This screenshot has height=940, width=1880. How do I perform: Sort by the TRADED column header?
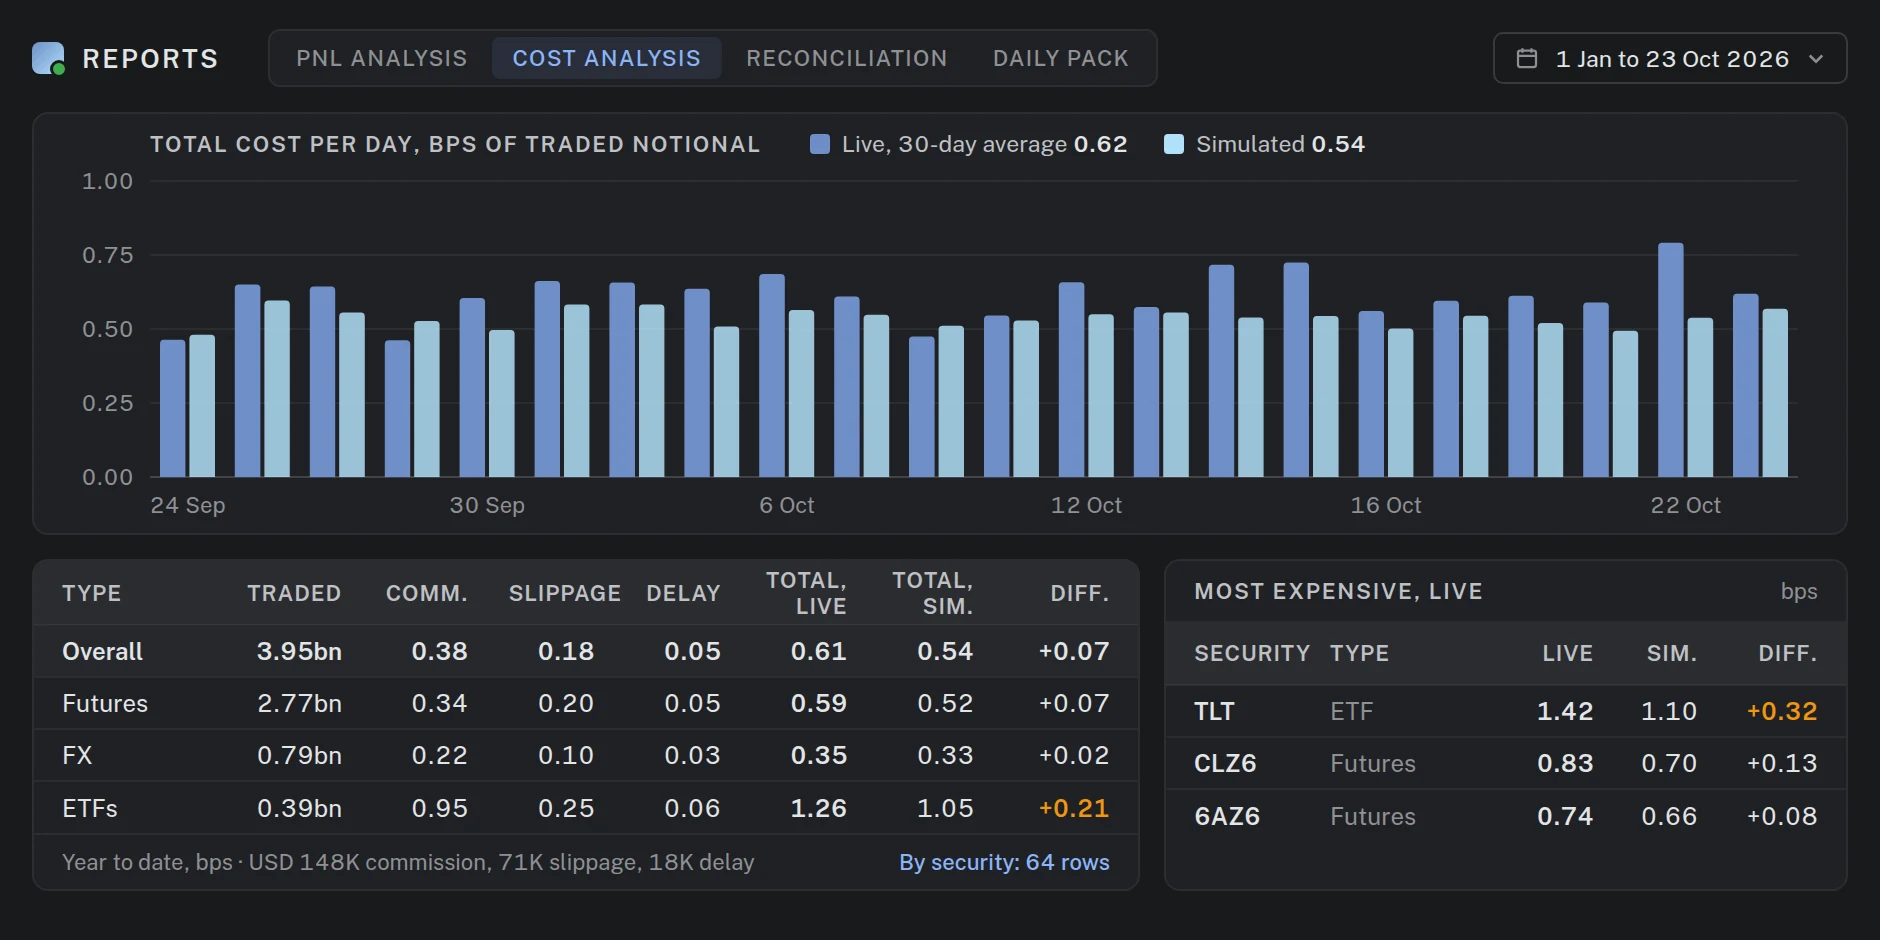coord(294,593)
